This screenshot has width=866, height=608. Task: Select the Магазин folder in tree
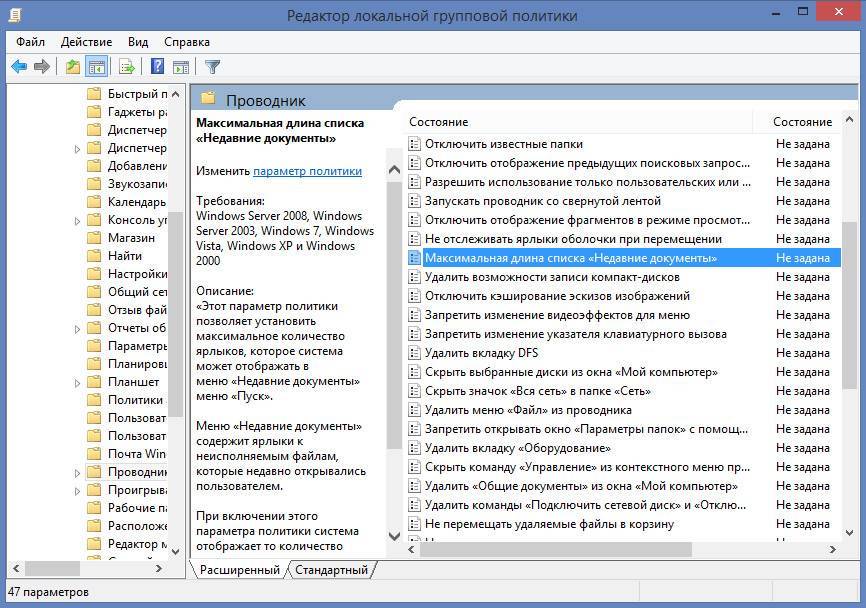pyautogui.click(x=131, y=238)
